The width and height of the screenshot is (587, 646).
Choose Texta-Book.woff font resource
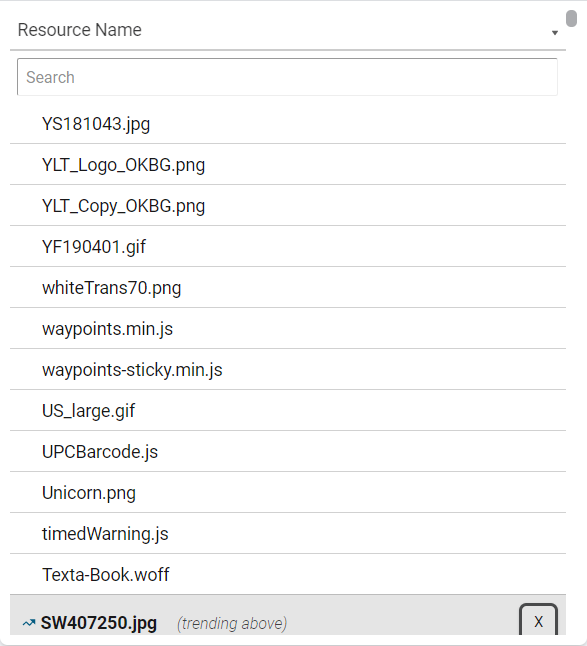click(288, 574)
